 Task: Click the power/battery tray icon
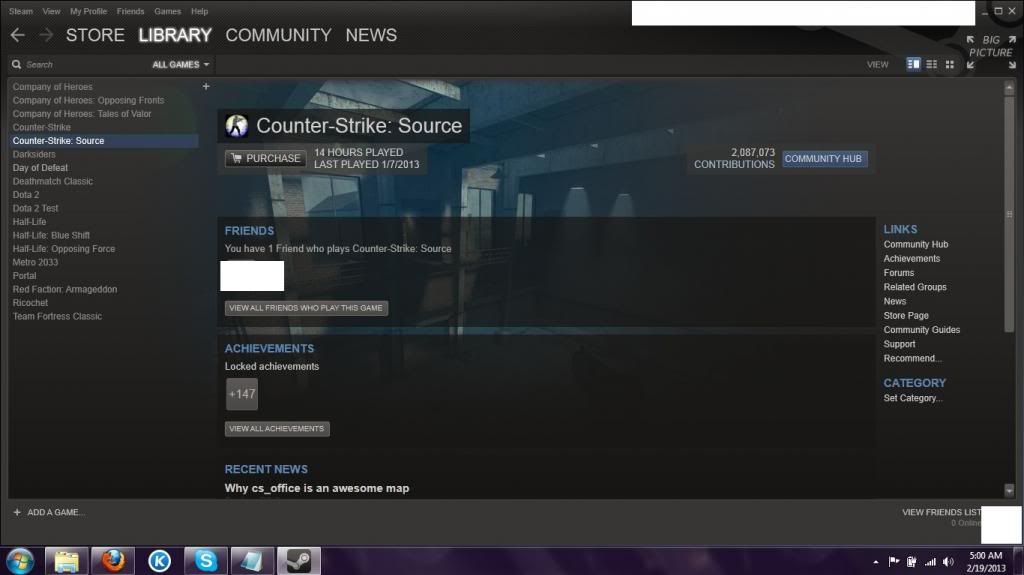[911, 561]
